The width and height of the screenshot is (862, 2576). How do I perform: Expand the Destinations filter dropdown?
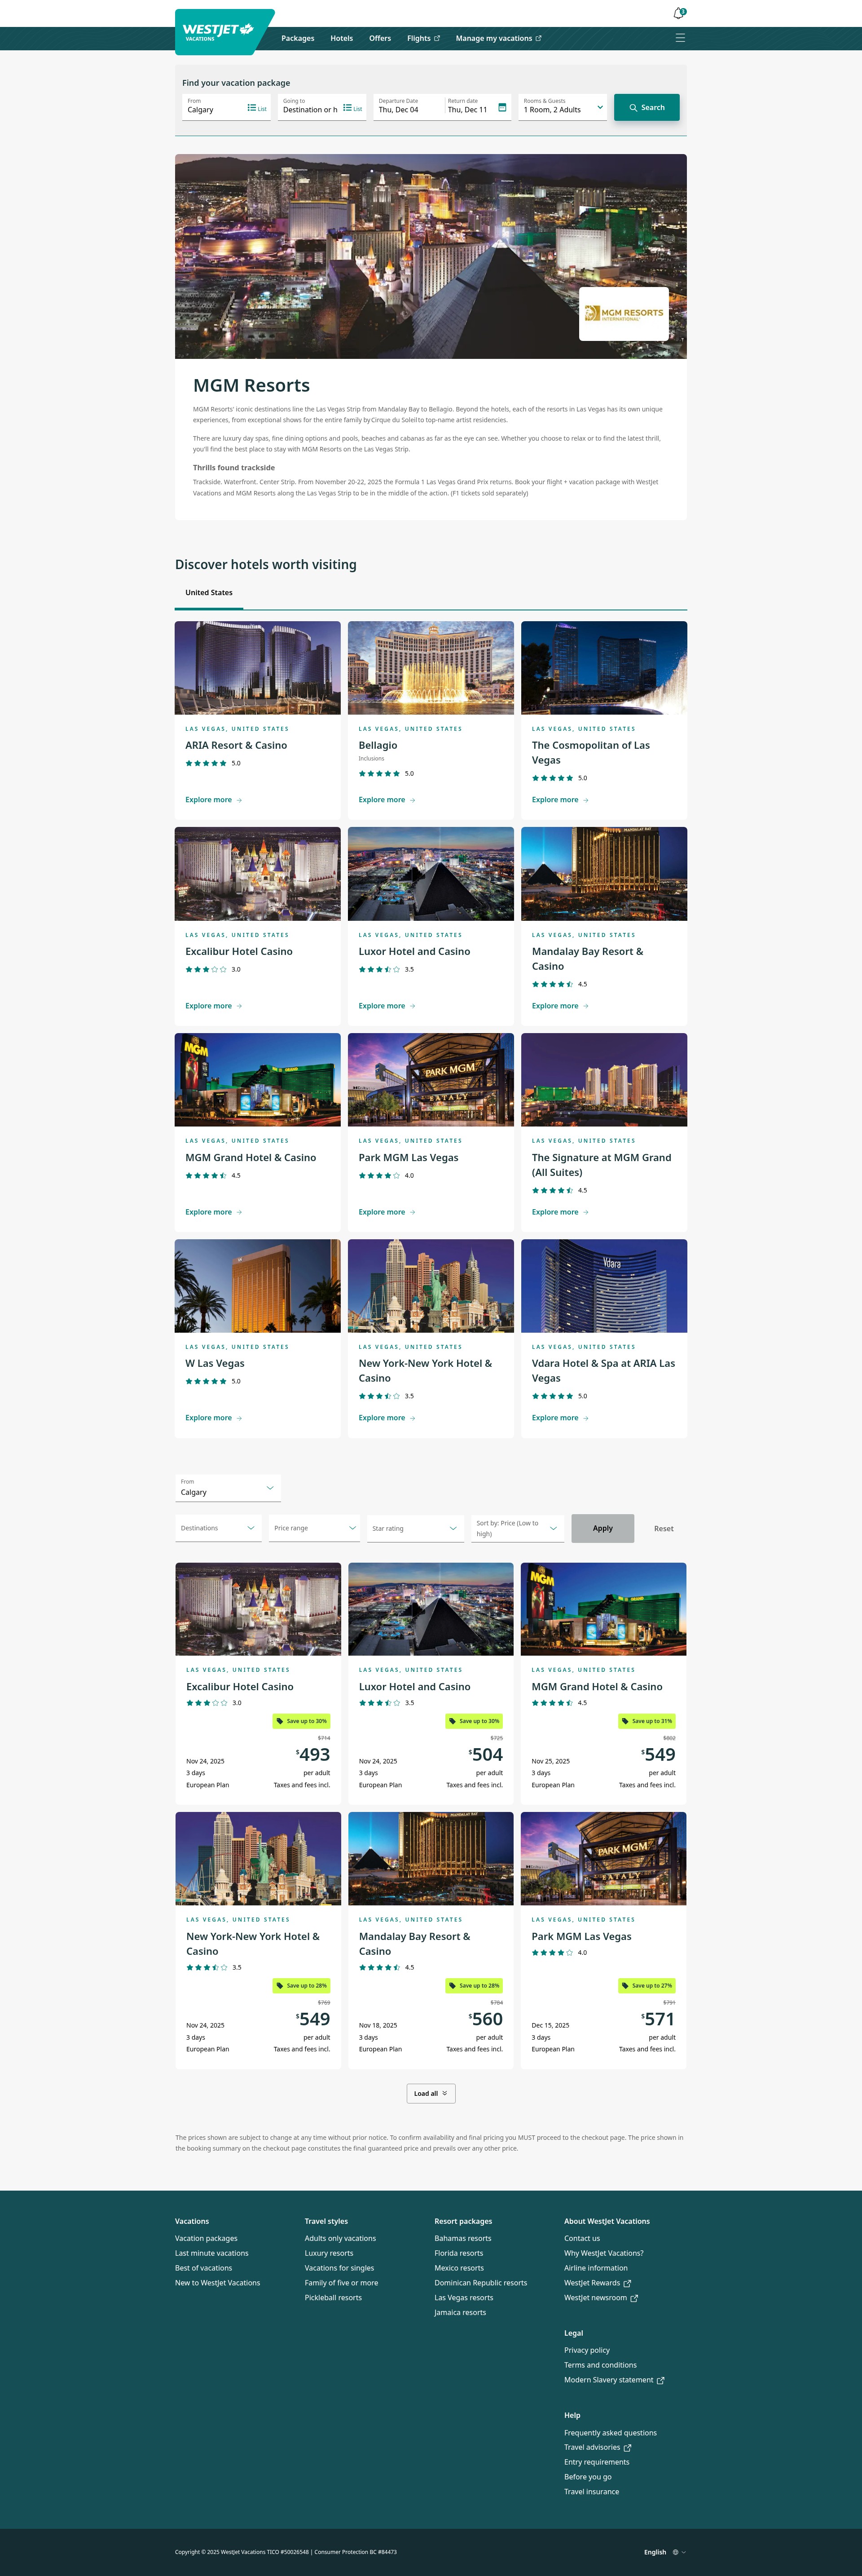tap(218, 1528)
